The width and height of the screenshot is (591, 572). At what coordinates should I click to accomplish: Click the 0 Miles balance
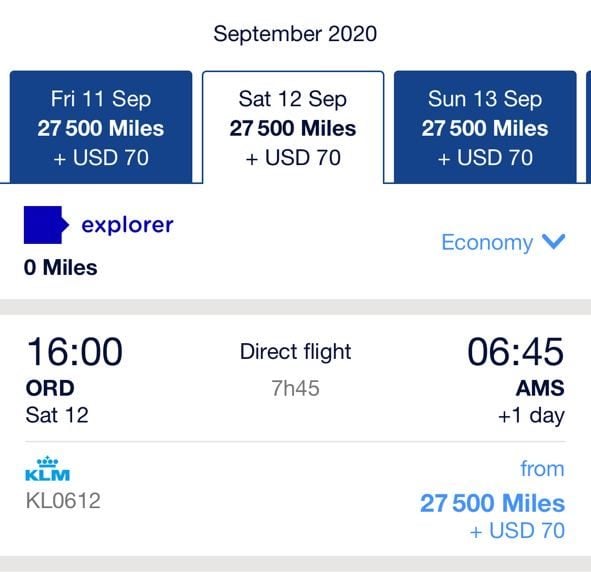point(60,268)
